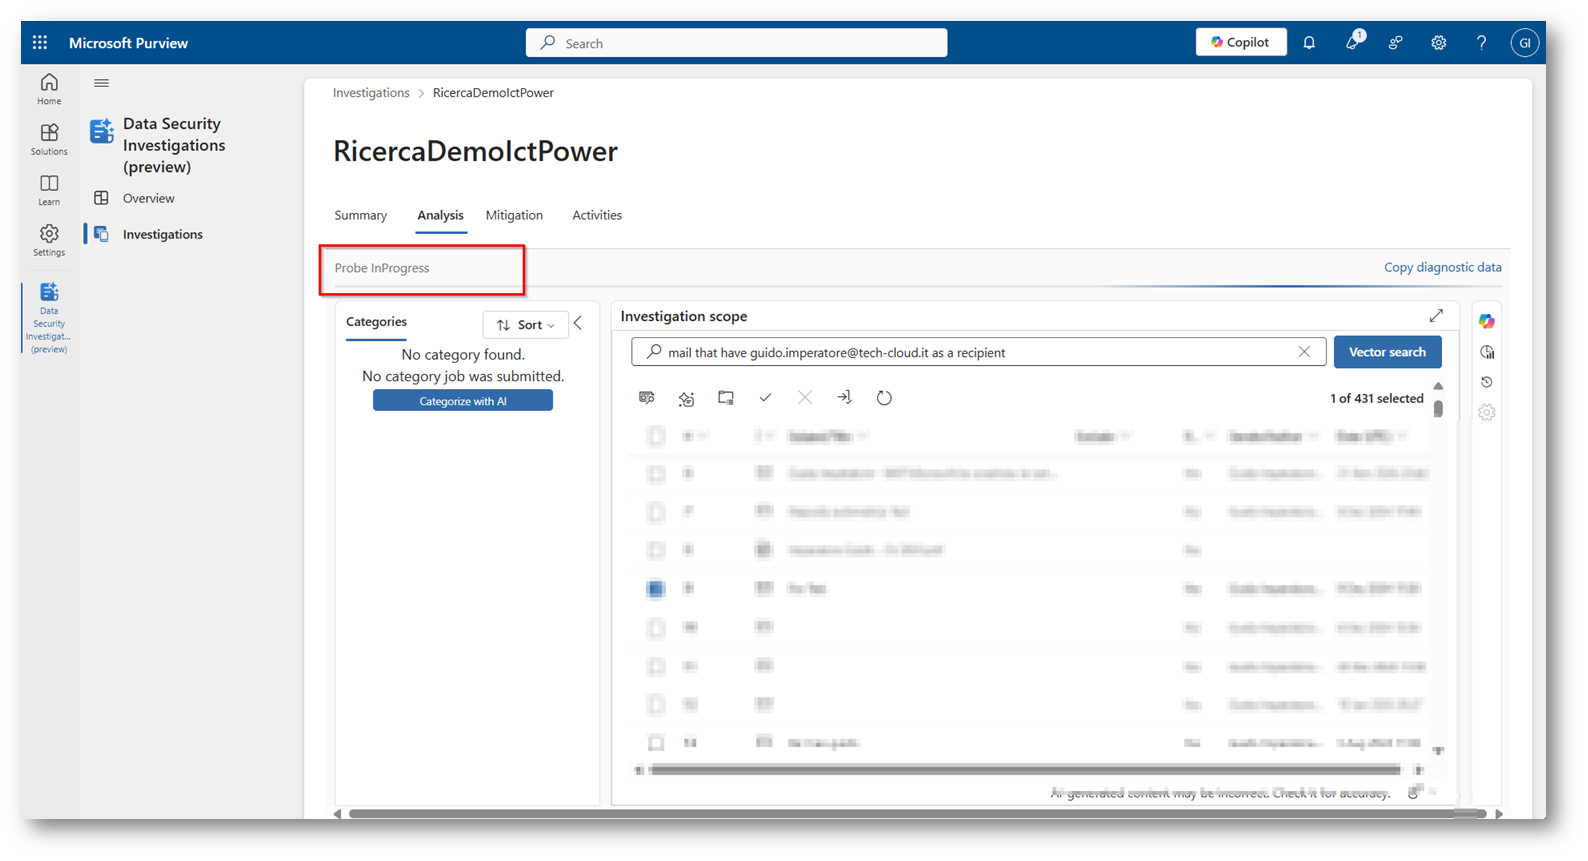Click the RicercaDemoIctPower page title
This screenshot has height=861, width=1588.
point(475,151)
